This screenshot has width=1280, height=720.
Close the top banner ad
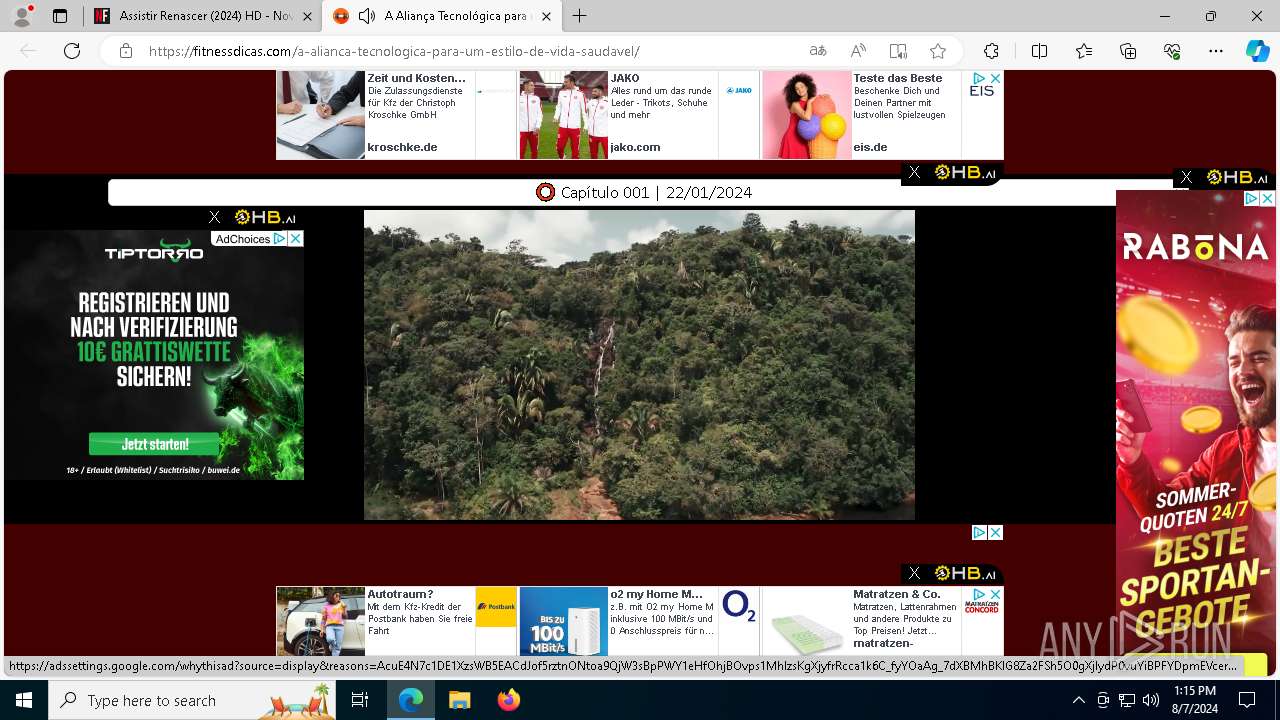click(x=995, y=78)
